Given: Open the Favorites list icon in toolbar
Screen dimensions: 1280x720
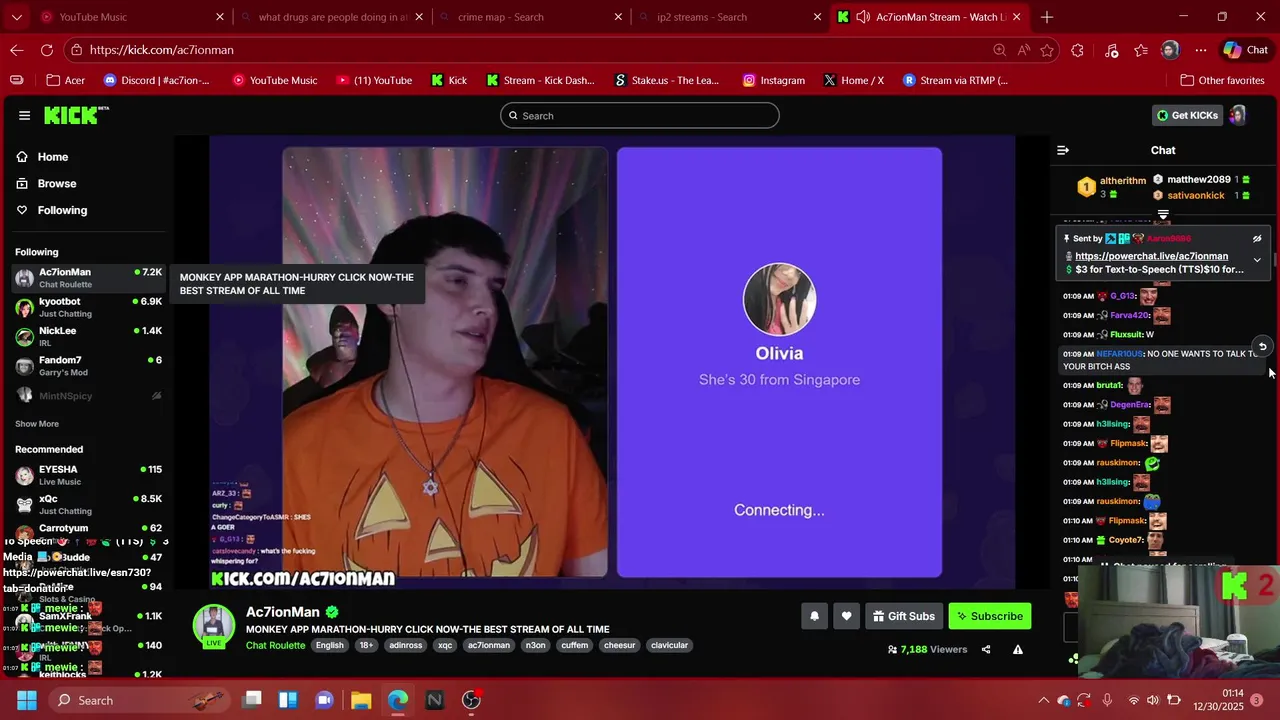Looking at the screenshot, I should pyautogui.click(x=1141, y=50).
